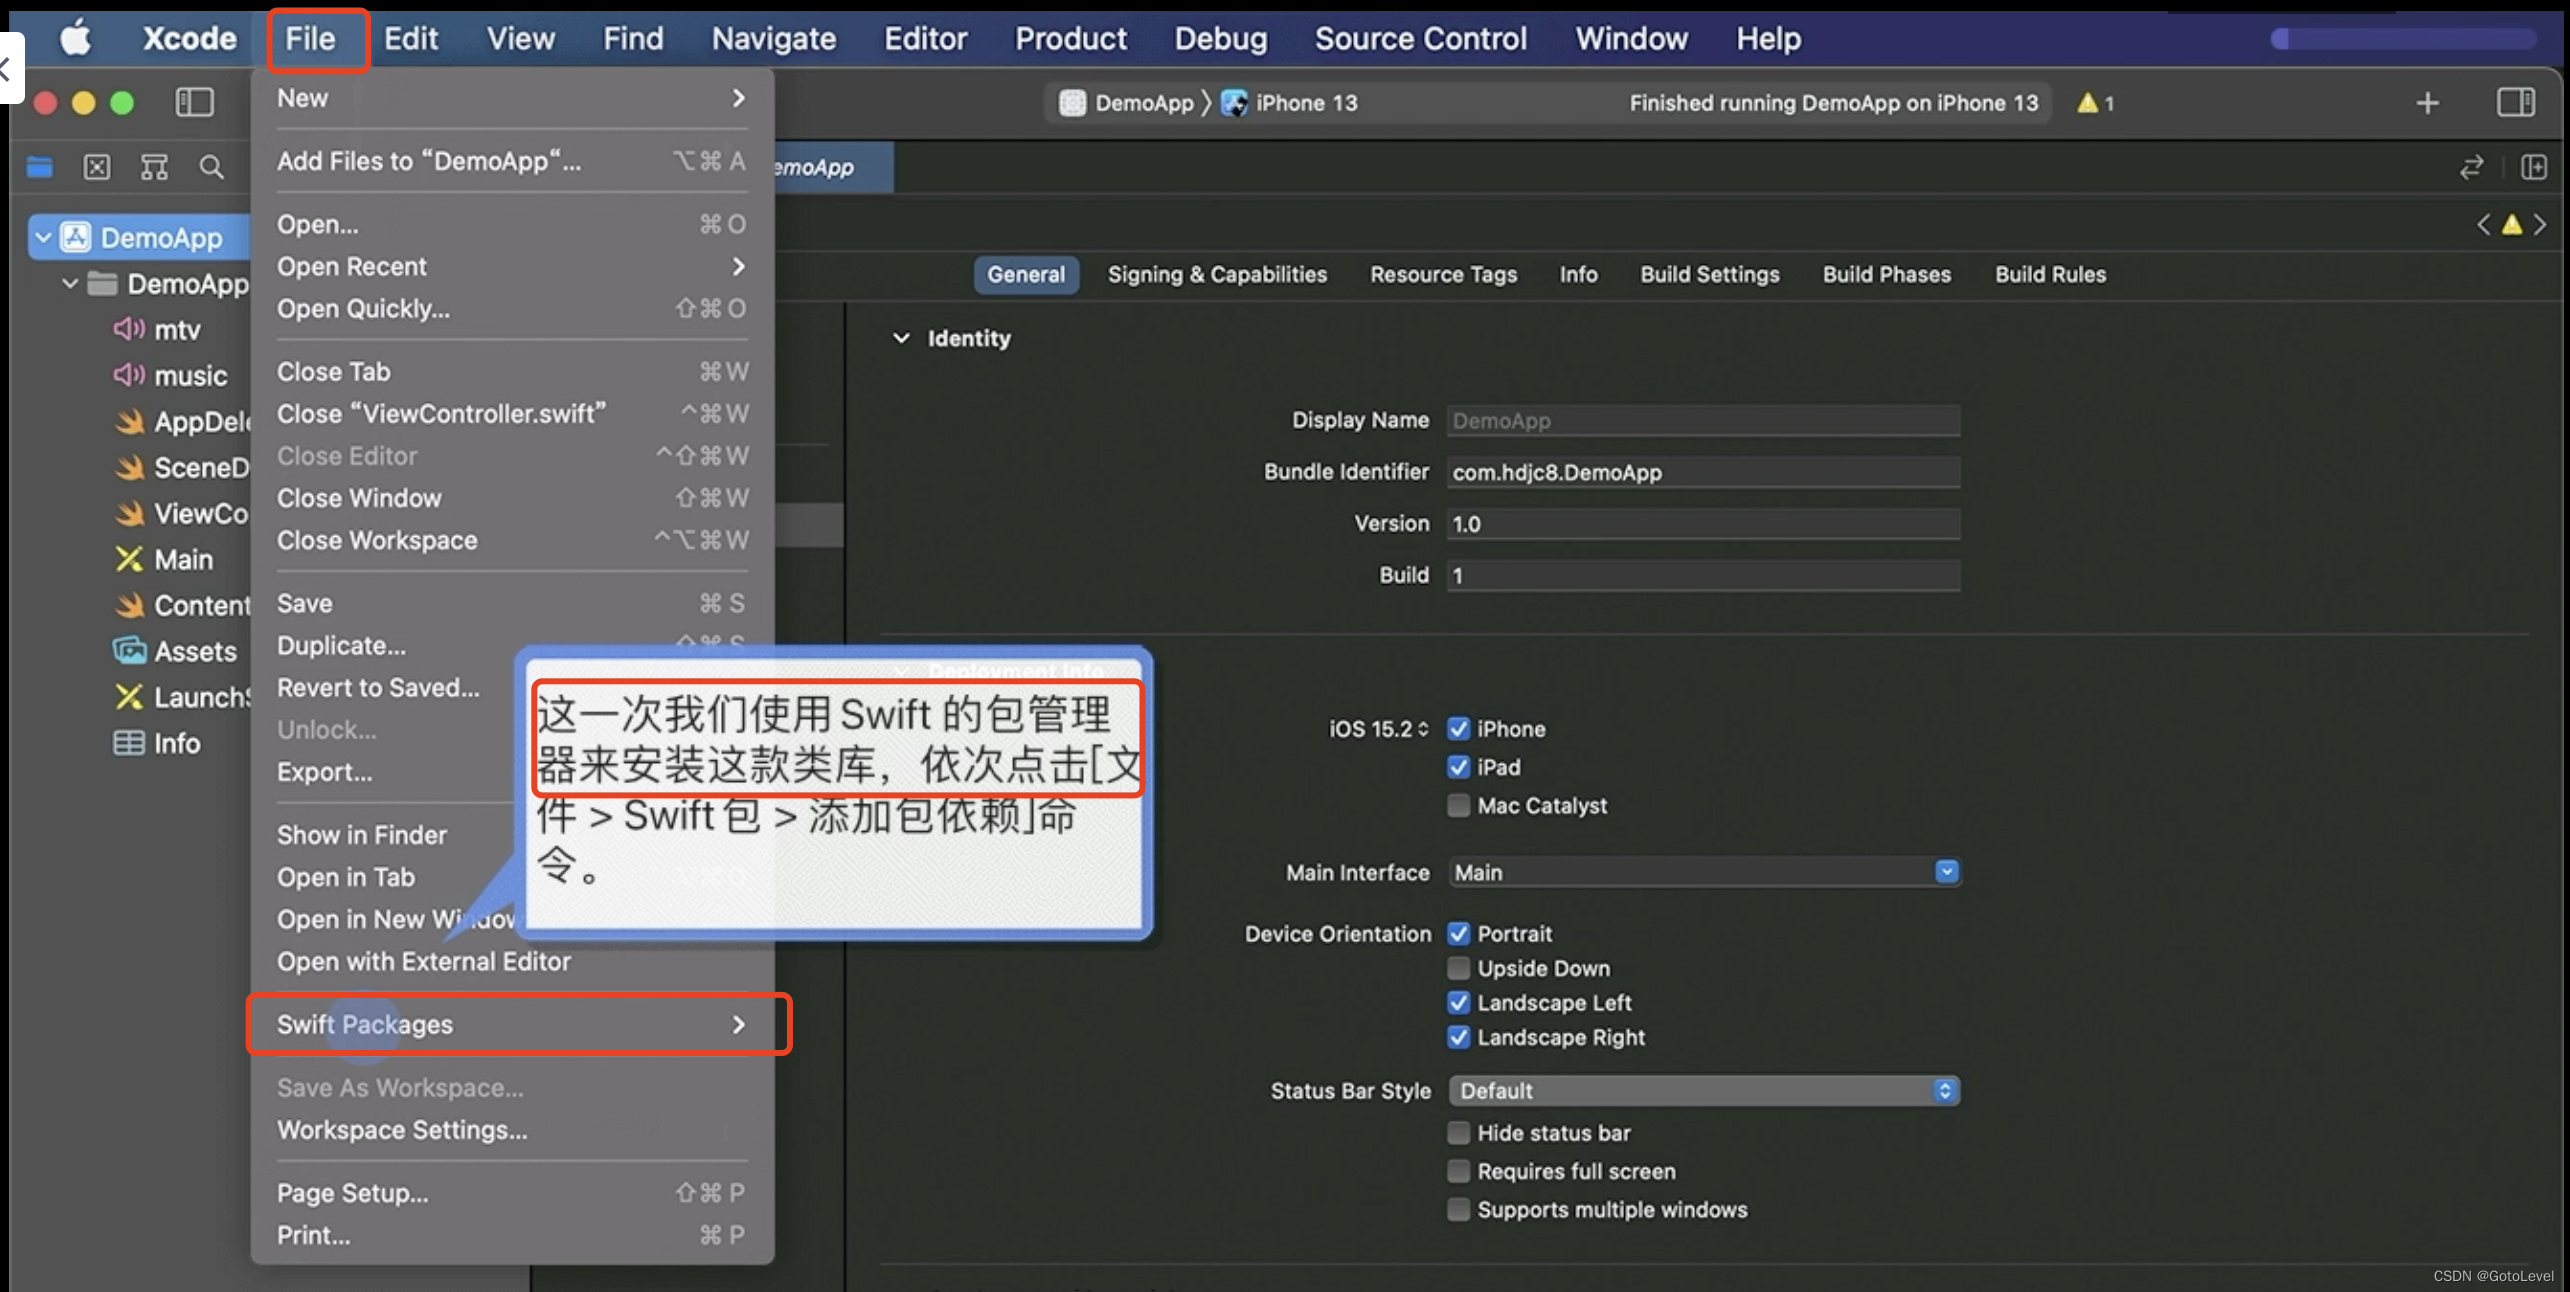Click the warning triangle in the toolbar

2087,103
